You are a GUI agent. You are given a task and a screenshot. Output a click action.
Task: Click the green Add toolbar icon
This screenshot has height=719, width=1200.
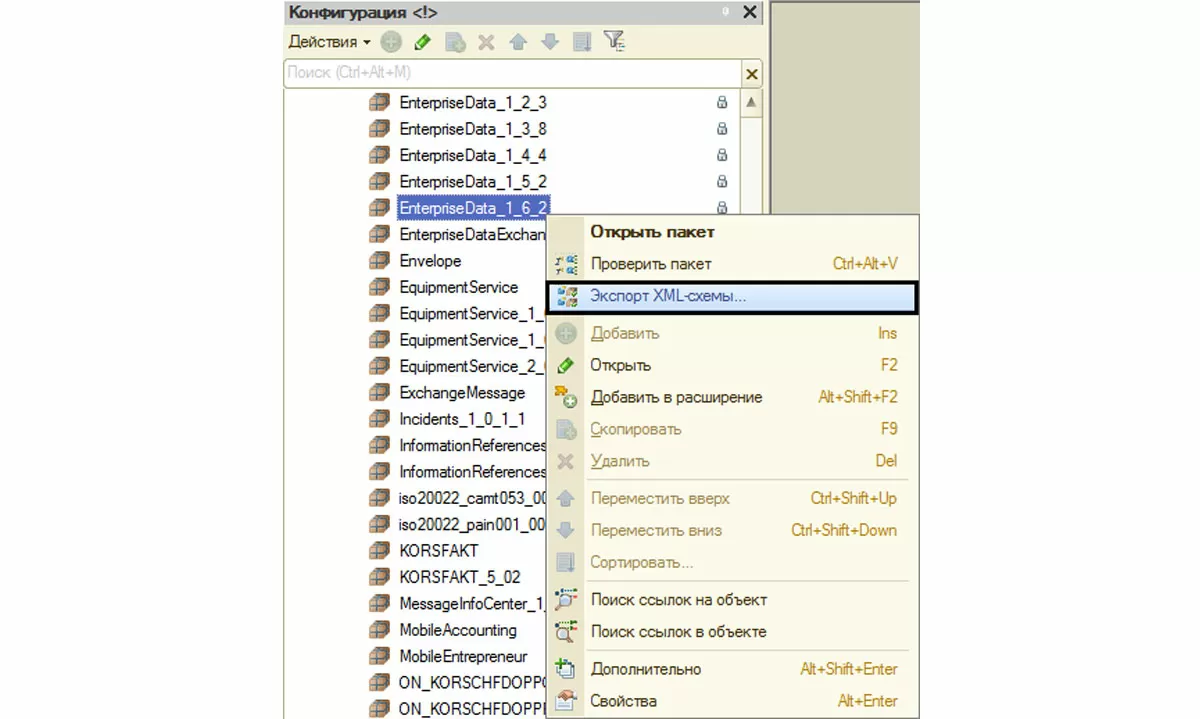(391, 42)
